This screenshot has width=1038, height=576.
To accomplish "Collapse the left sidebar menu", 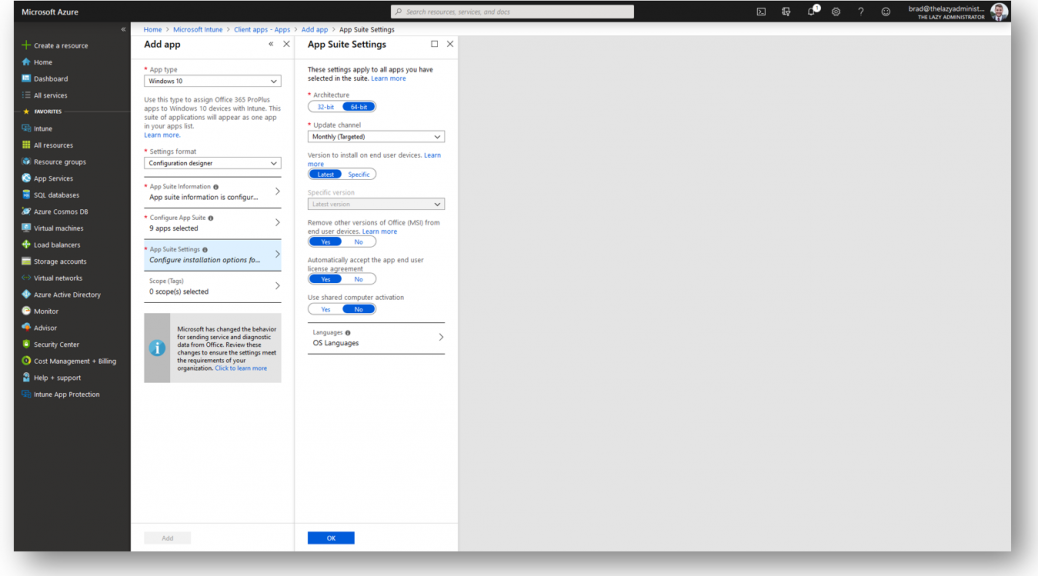I will tap(123, 29).
